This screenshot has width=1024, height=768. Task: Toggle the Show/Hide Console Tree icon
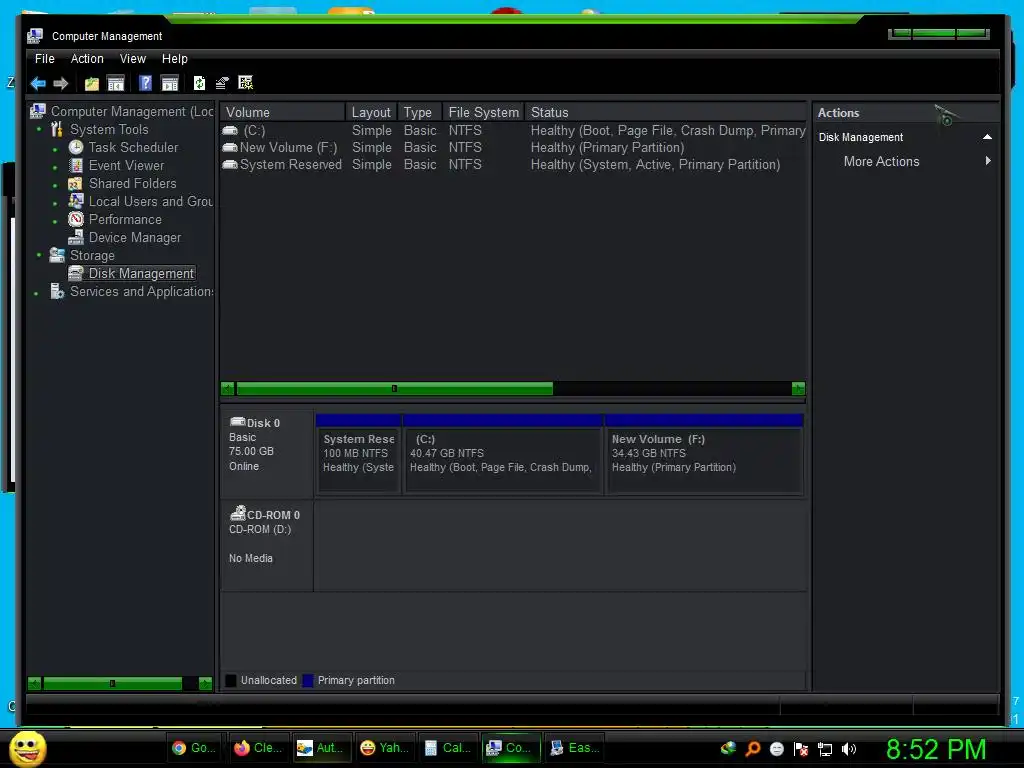click(116, 83)
